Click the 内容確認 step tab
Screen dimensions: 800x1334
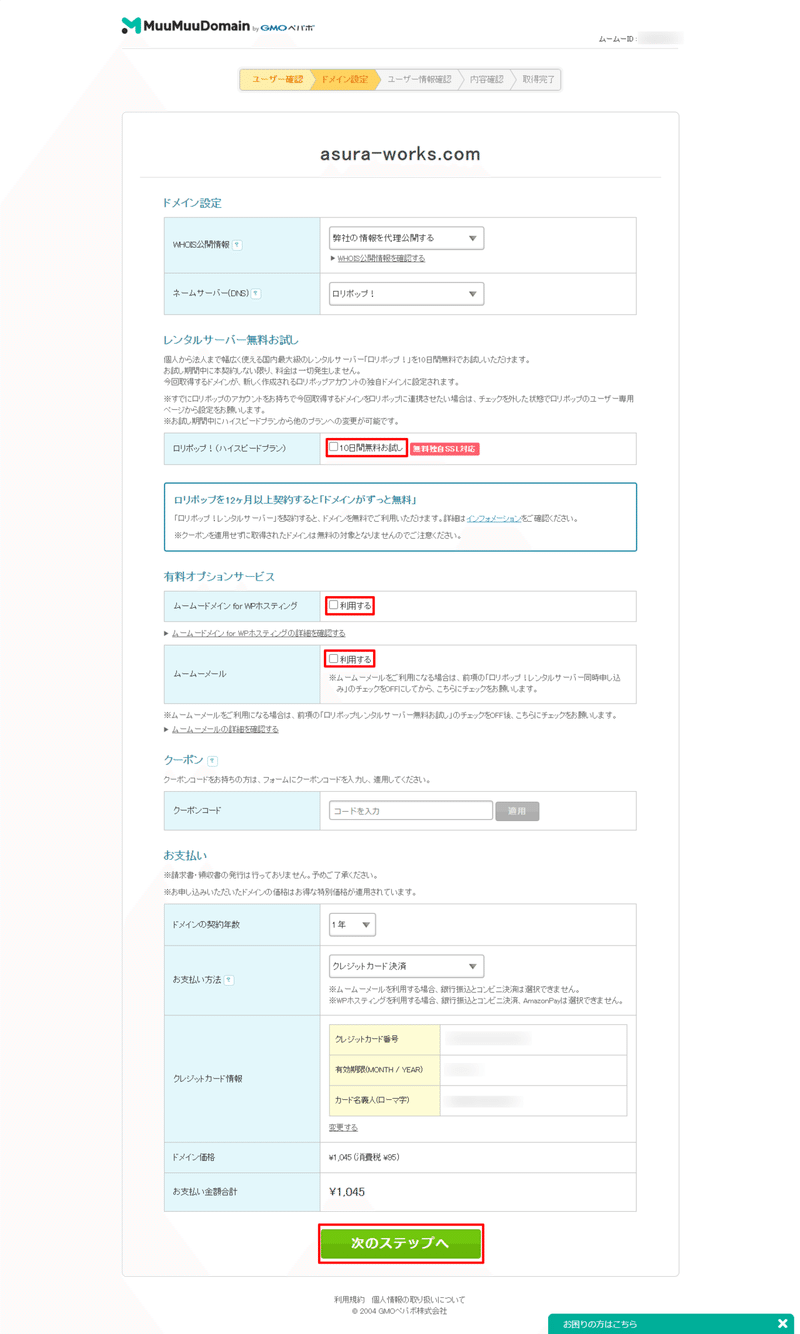coord(487,79)
